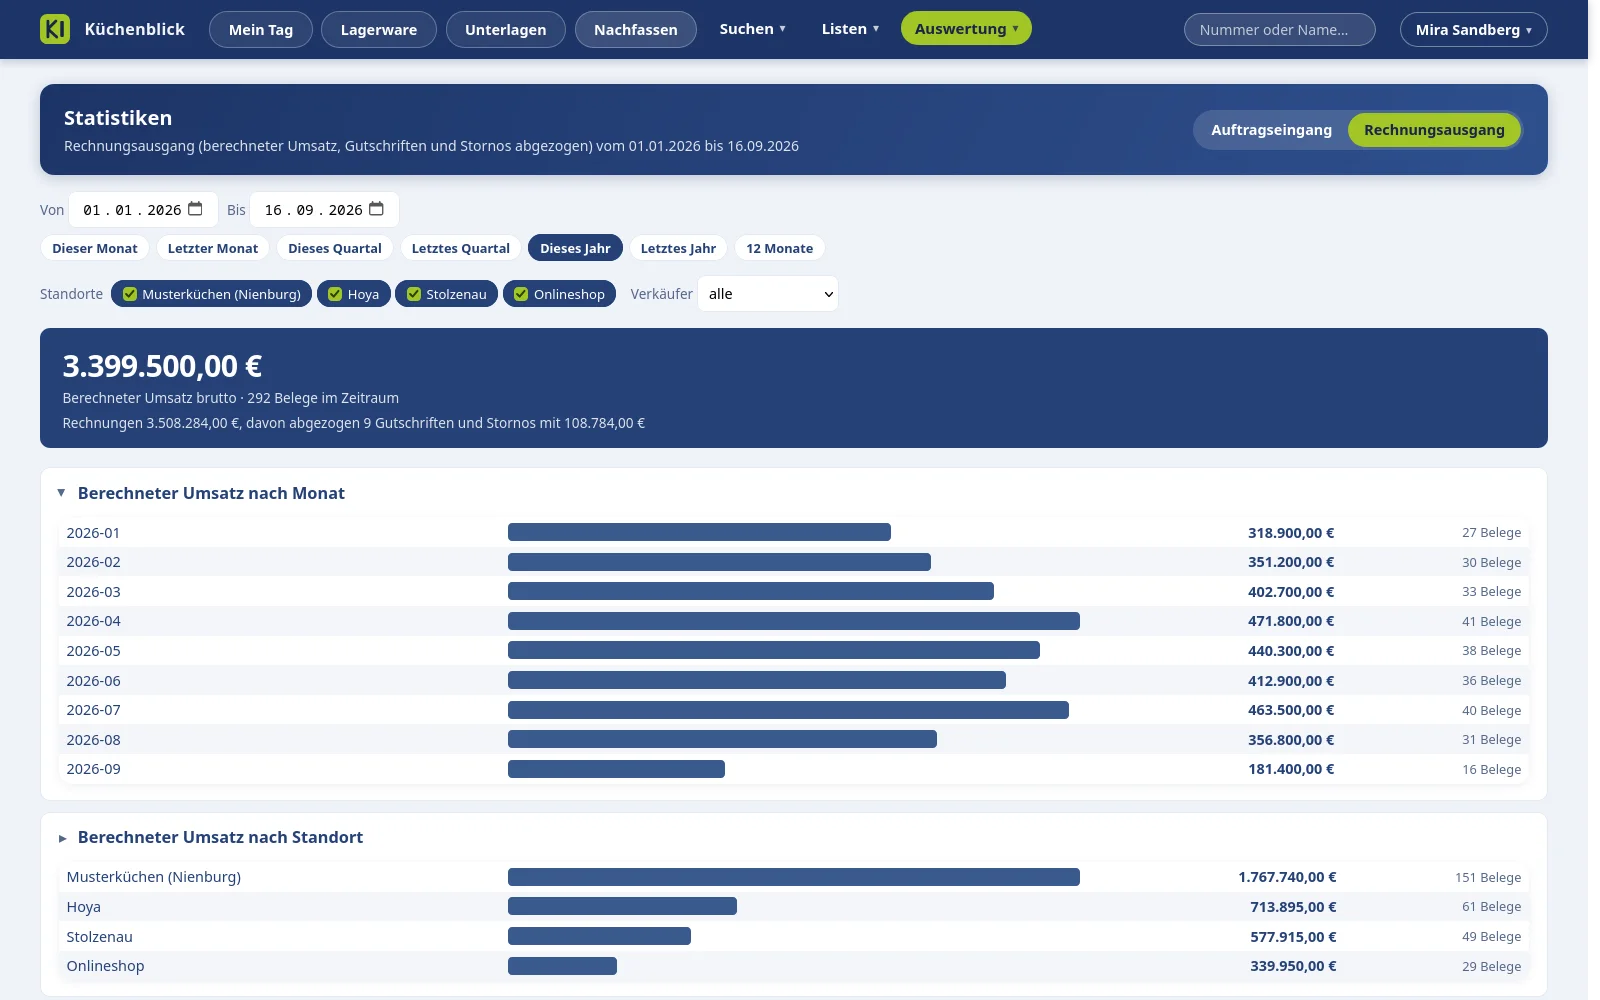Go to Mein Tag
The image size is (1600, 1000).
(261, 30)
